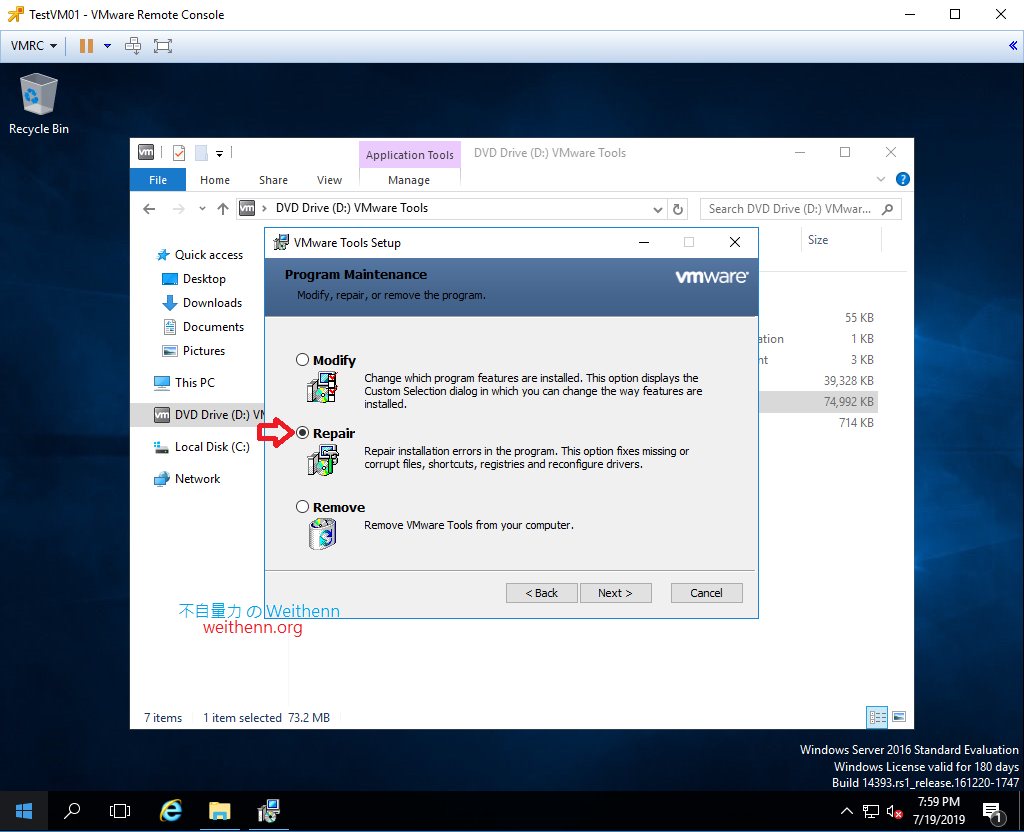Select the Repair radio button
This screenshot has width=1024, height=832.
[x=302, y=432]
